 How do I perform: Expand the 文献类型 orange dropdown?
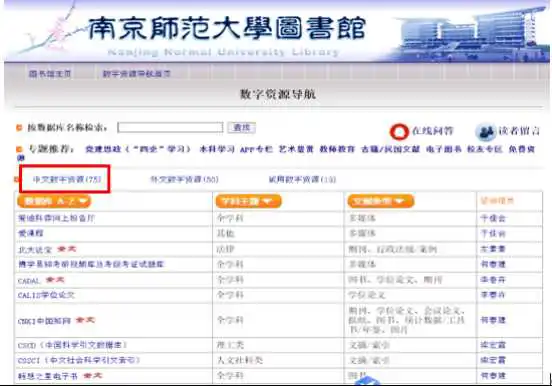click(381, 201)
